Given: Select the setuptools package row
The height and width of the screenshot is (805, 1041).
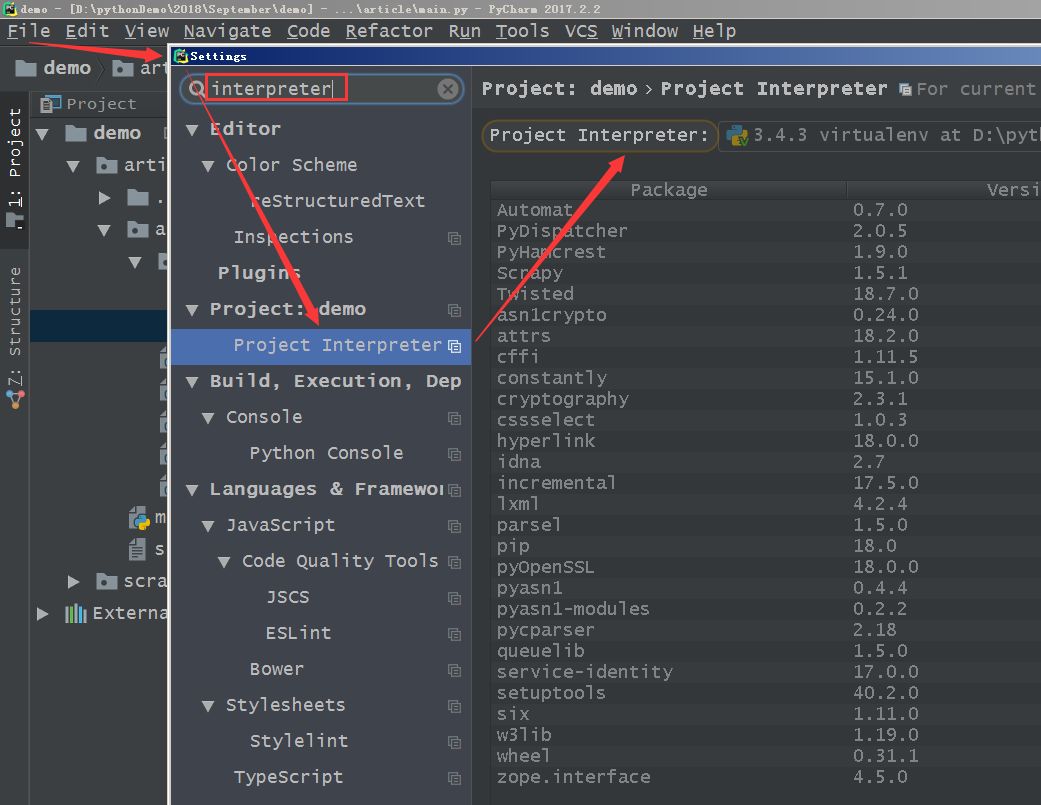Looking at the screenshot, I should (765, 693).
